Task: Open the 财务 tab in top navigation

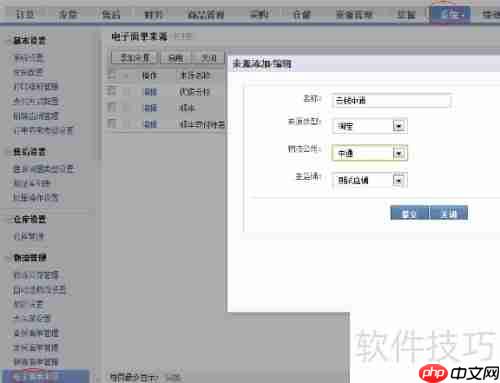Action: click(153, 14)
